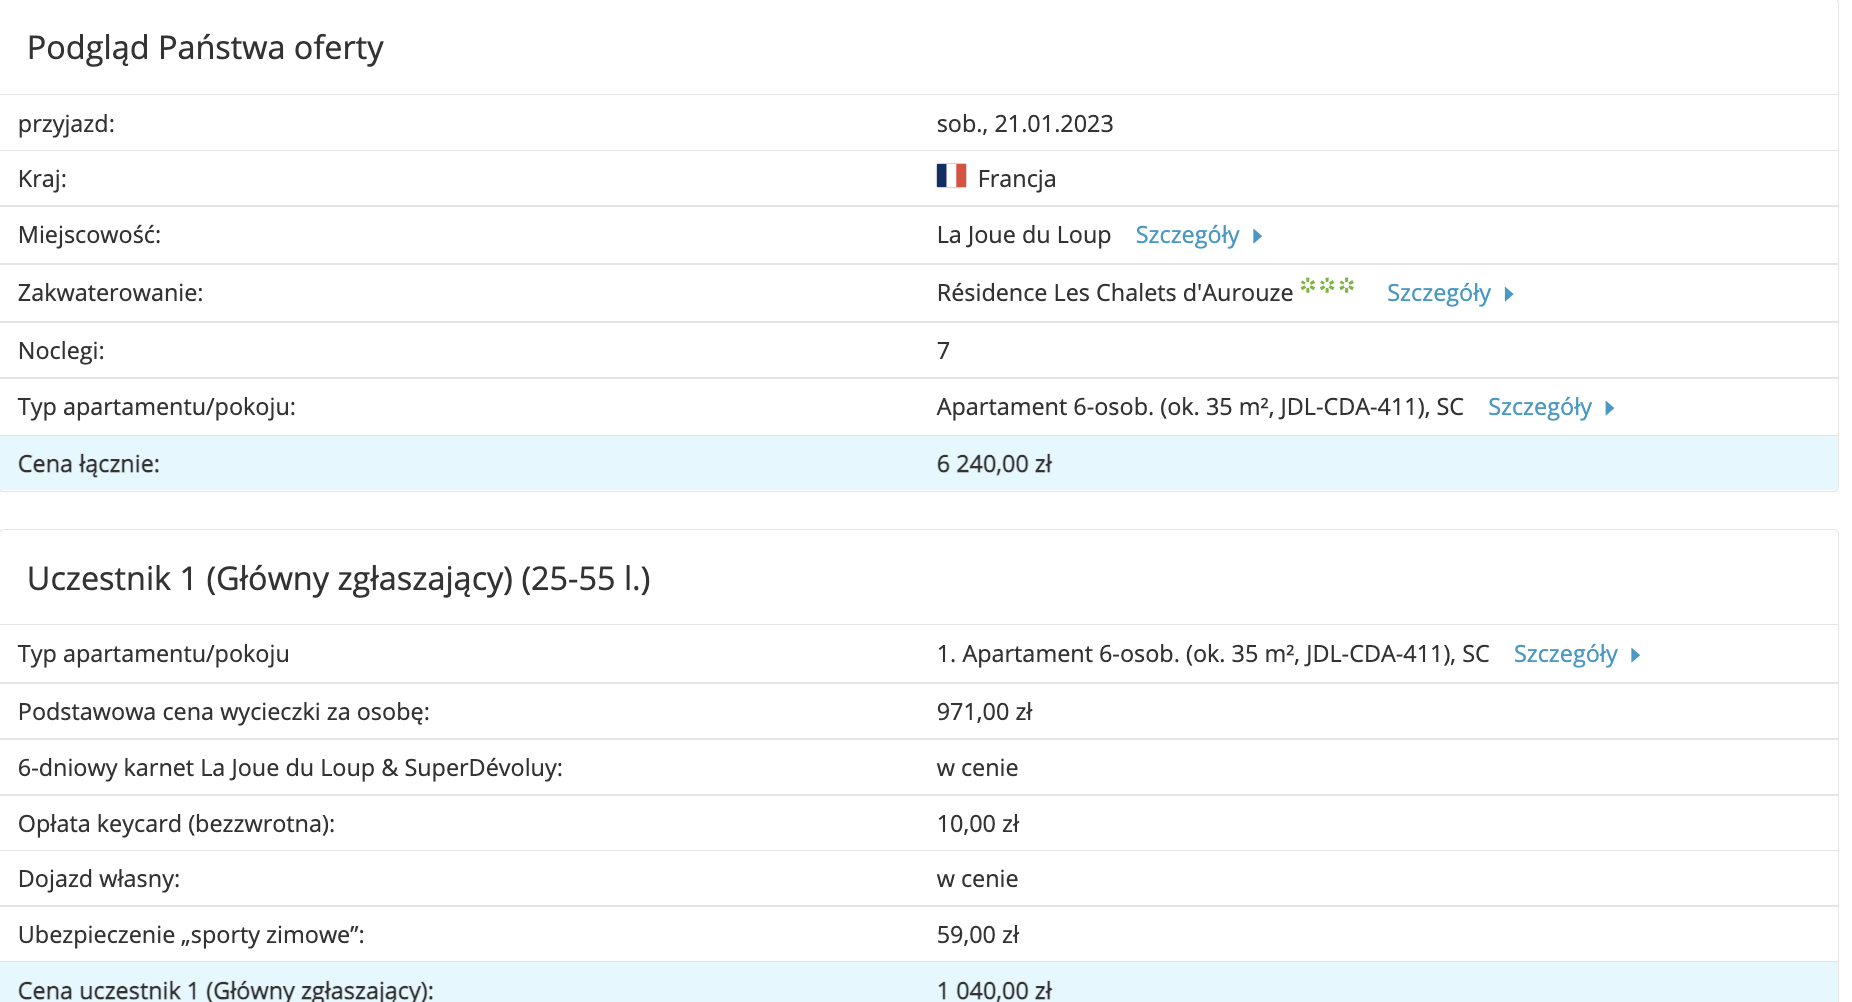Click the label przyjazd:
1852x1002 pixels.
click(66, 125)
